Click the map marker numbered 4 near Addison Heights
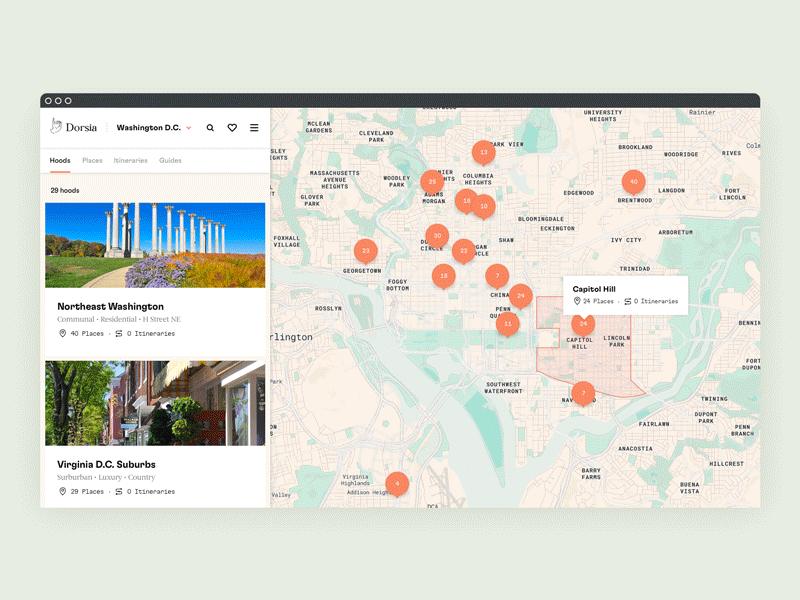 pyautogui.click(x=397, y=483)
